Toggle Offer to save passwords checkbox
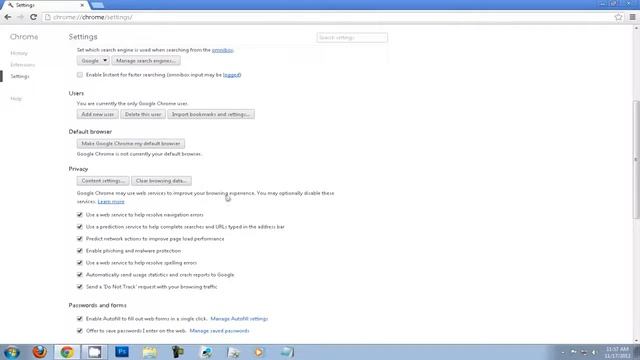The width and height of the screenshot is (640, 360). point(80,331)
